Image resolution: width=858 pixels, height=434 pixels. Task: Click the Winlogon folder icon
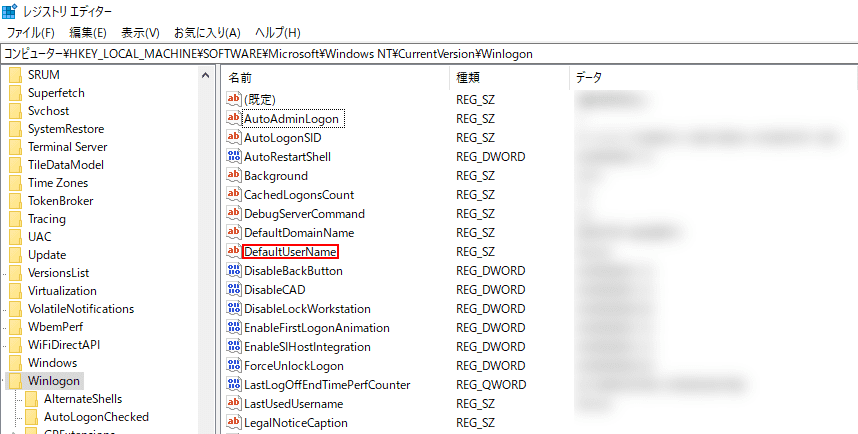pos(16,381)
